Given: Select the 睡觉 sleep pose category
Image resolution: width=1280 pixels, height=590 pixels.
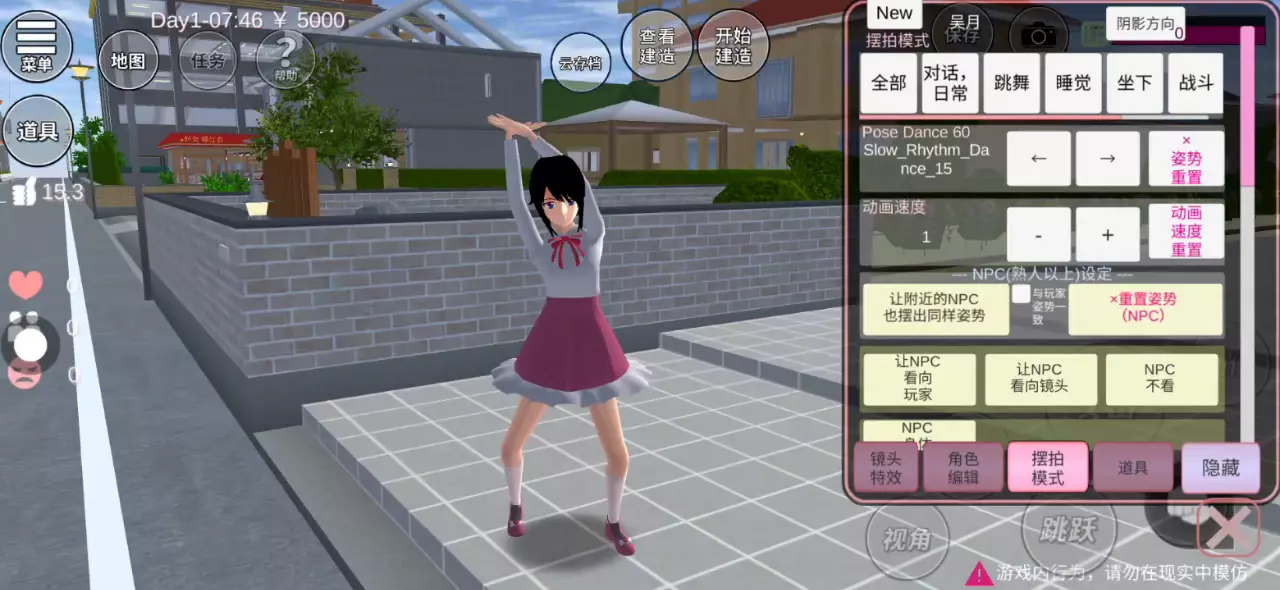Looking at the screenshot, I should coord(1073,83).
